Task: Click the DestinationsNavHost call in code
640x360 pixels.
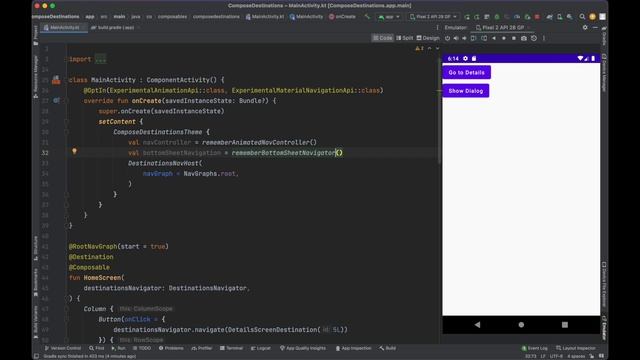Action: click(x=163, y=163)
